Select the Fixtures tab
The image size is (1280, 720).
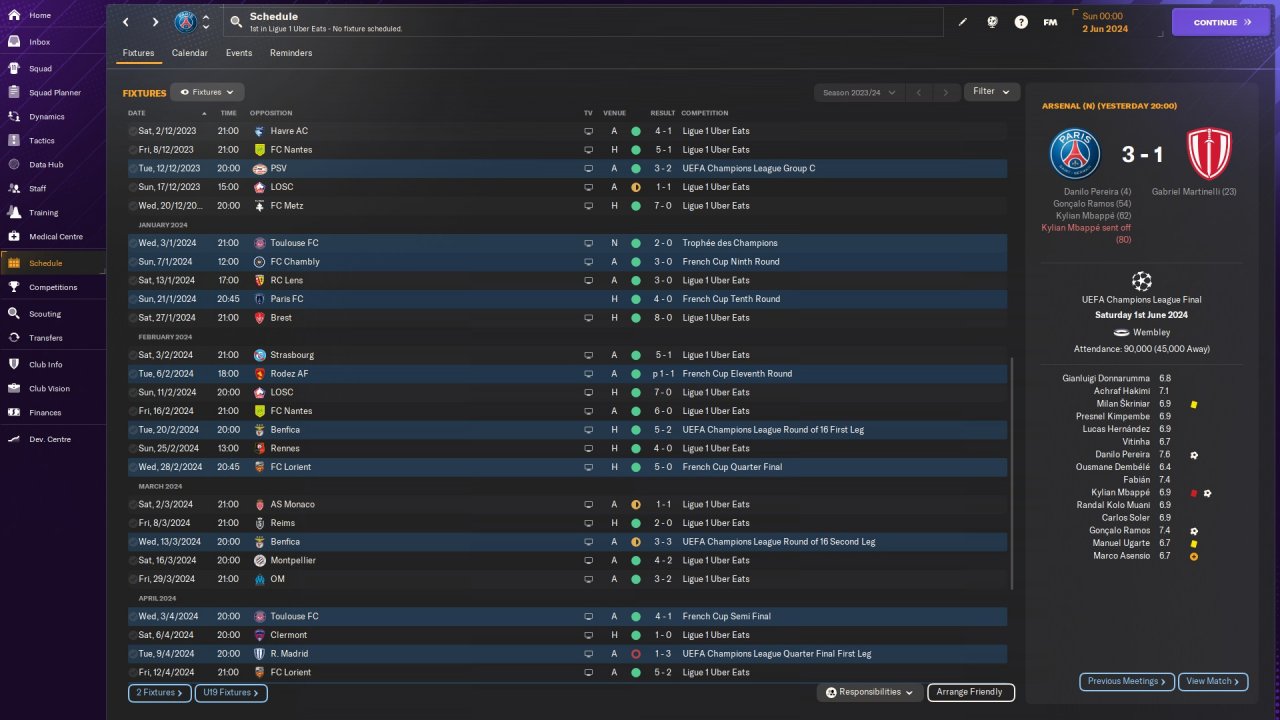138,53
